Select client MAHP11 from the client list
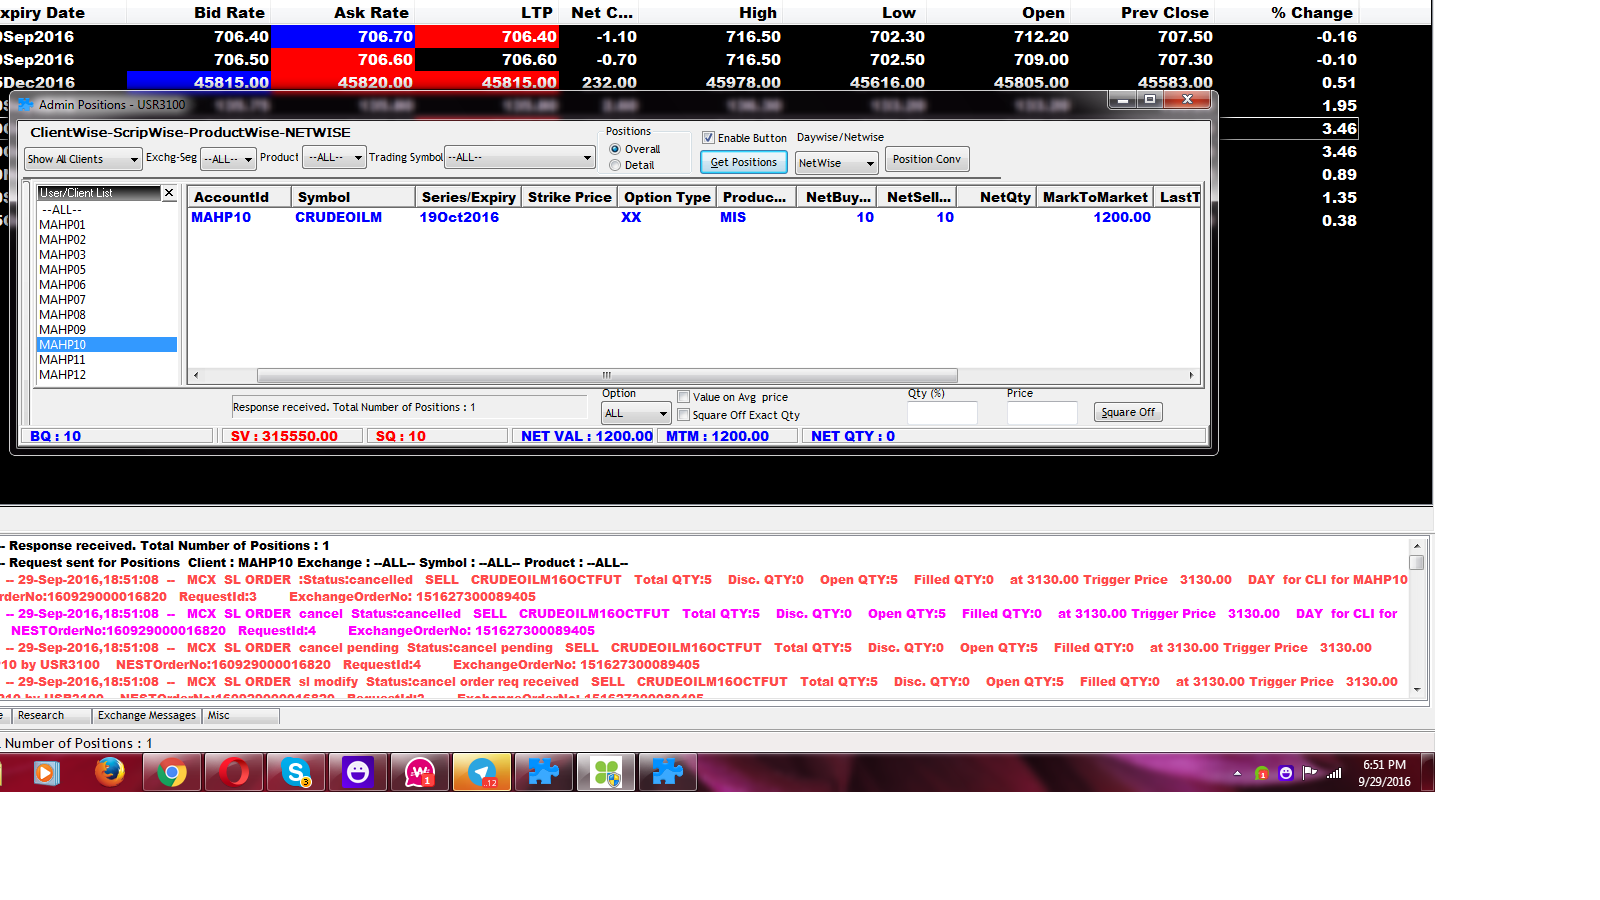Image resolution: width=1600 pixels, height=900 pixels. 60,359
